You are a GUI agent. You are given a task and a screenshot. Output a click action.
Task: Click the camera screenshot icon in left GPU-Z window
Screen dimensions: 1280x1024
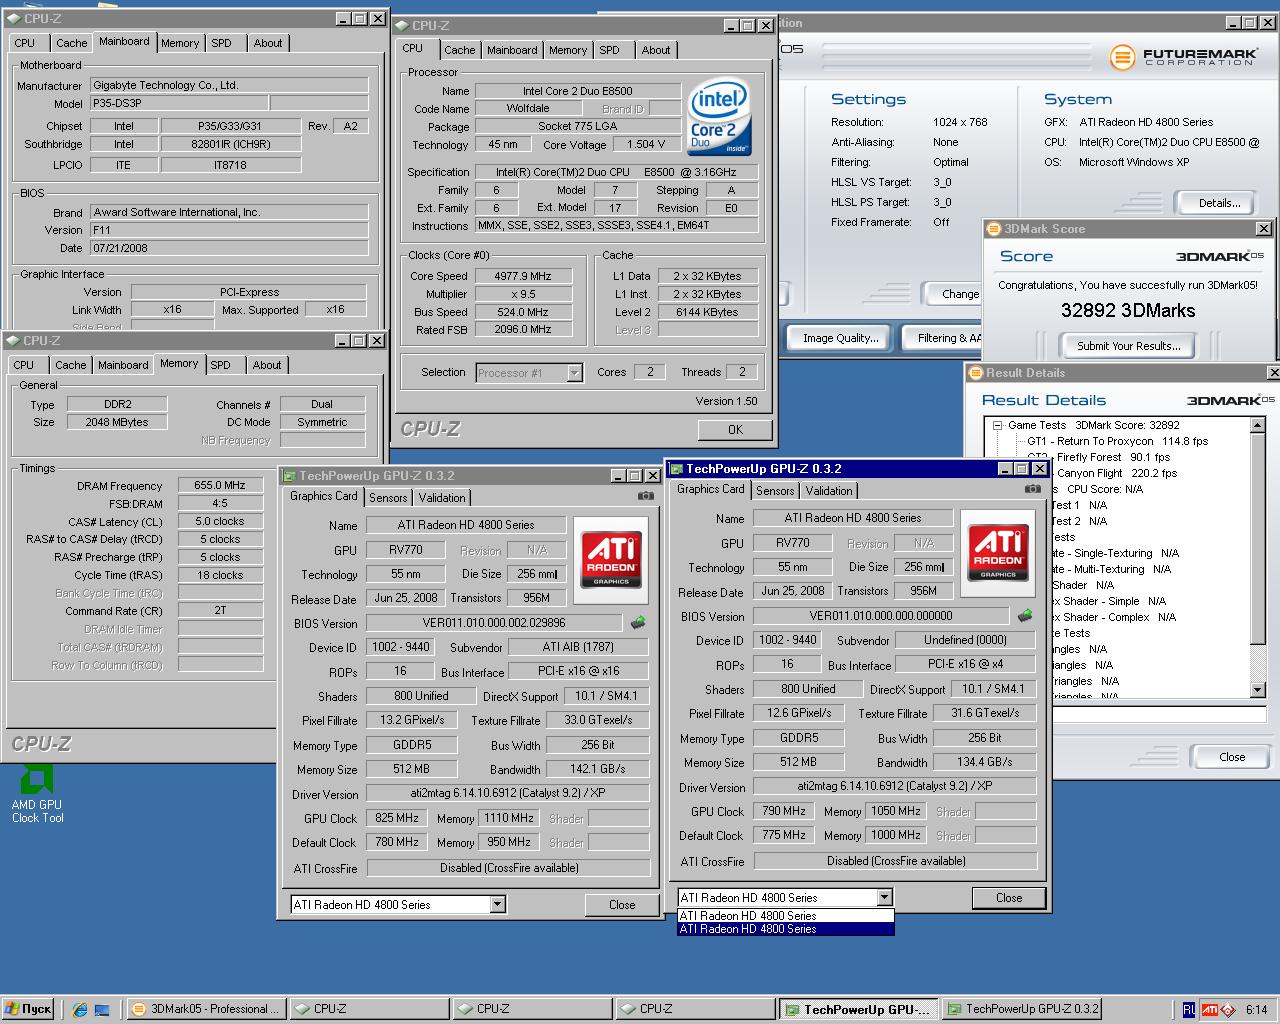(646, 496)
